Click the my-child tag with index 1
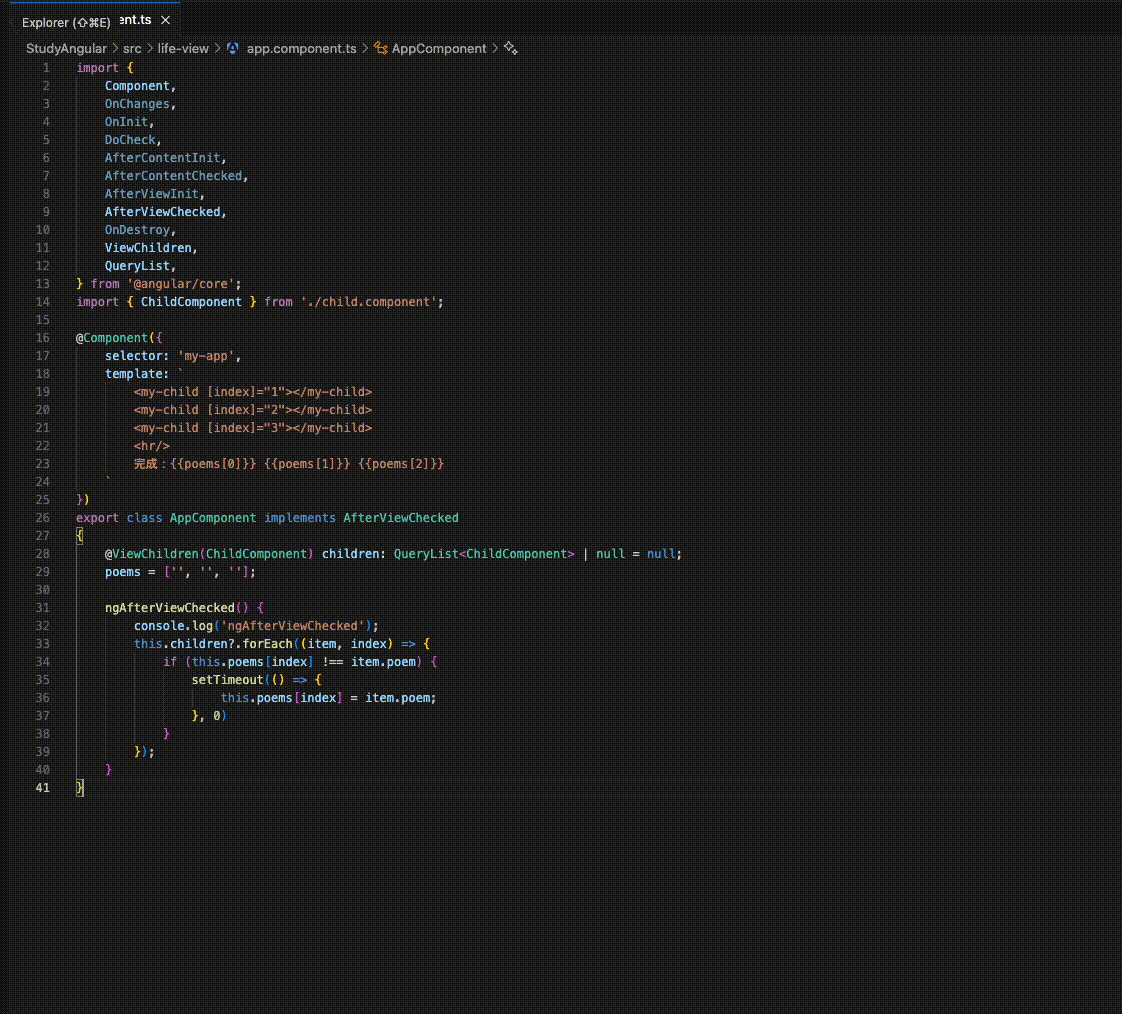 point(253,392)
